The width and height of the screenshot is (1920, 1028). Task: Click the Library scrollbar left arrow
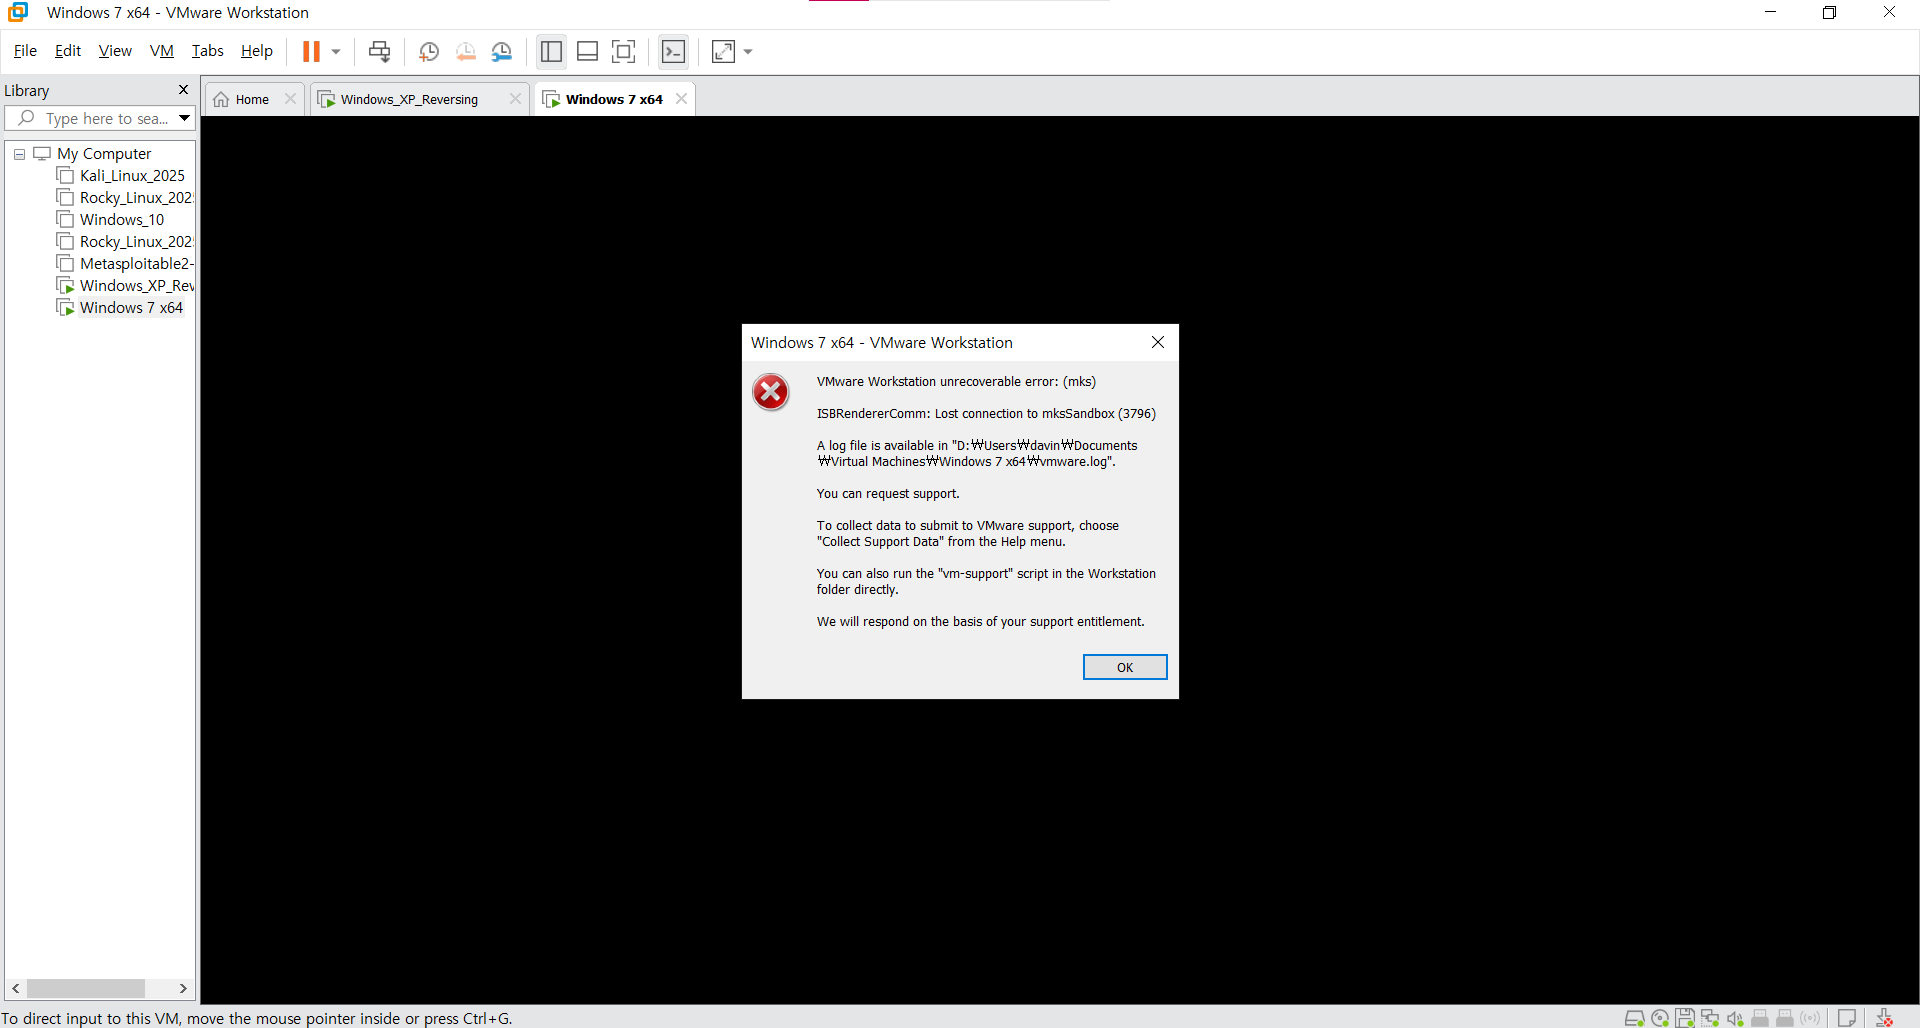coord(15,988)
